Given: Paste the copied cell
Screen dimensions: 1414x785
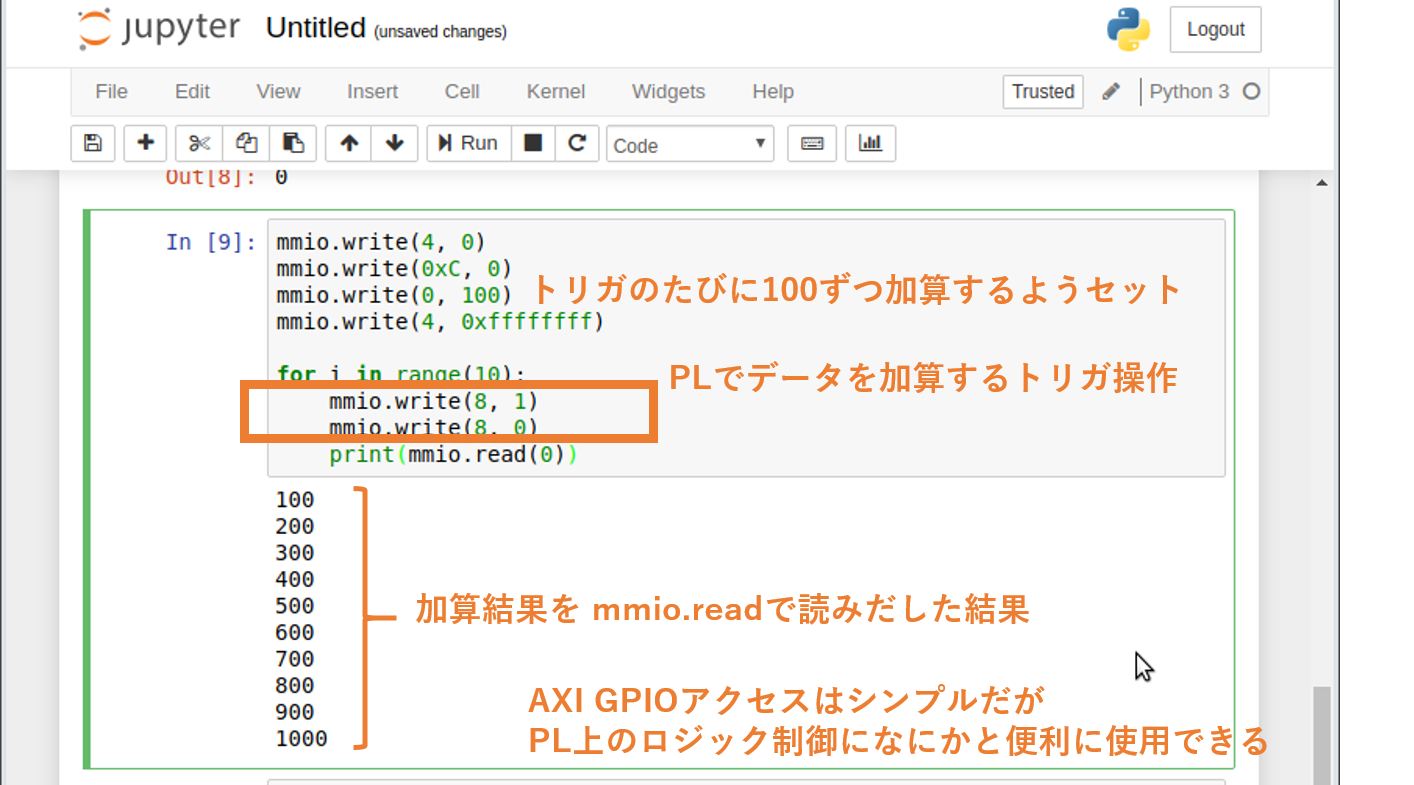Looking at the screenshot, I should pyautogui.click(x=293, y=143).
